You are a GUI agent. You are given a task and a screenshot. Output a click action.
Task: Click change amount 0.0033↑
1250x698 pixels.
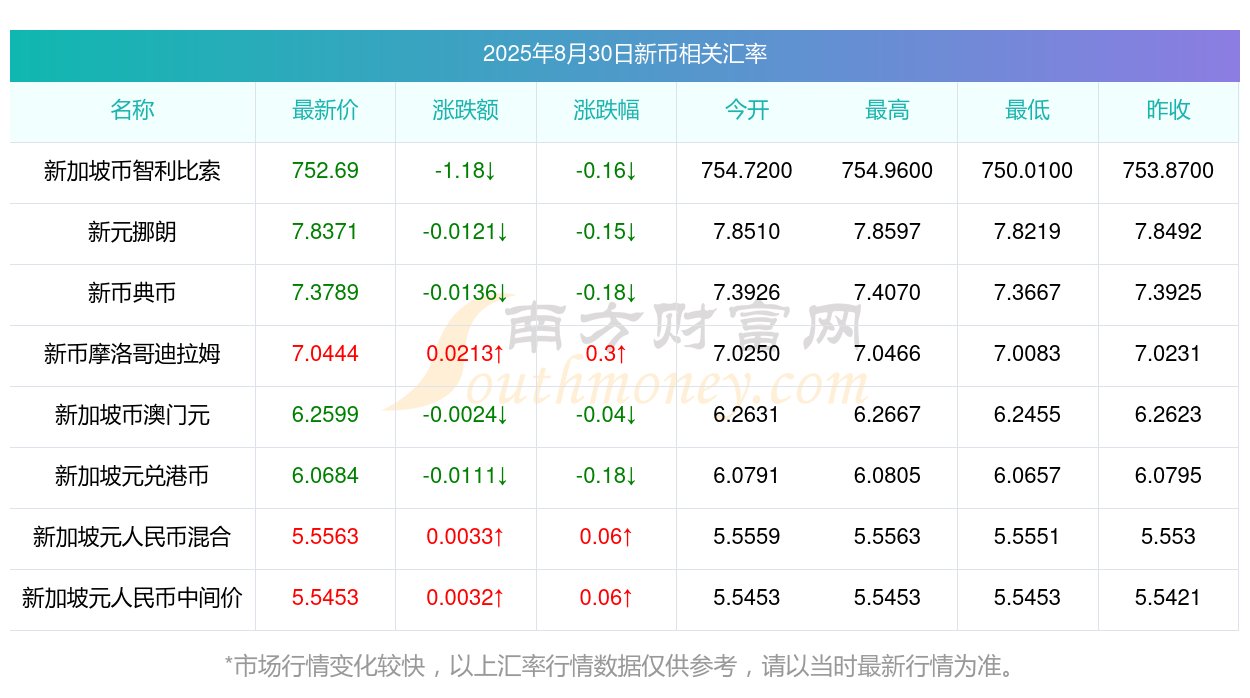[x=466, y=537]
